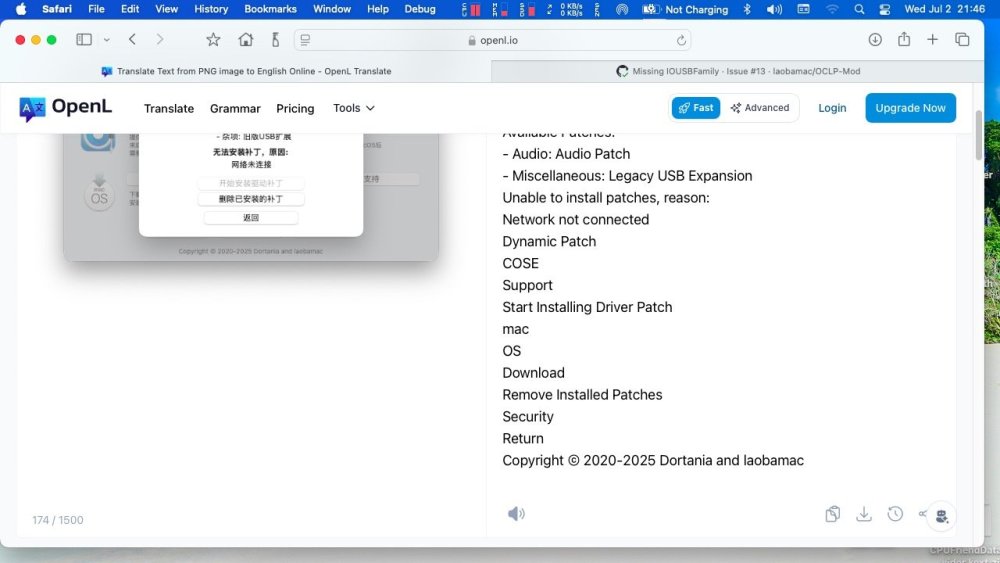Open Spotlight search in menu bar
The width and height of the screenshot is (1000, 563).
pyautogui.click(x=859, y=9)
